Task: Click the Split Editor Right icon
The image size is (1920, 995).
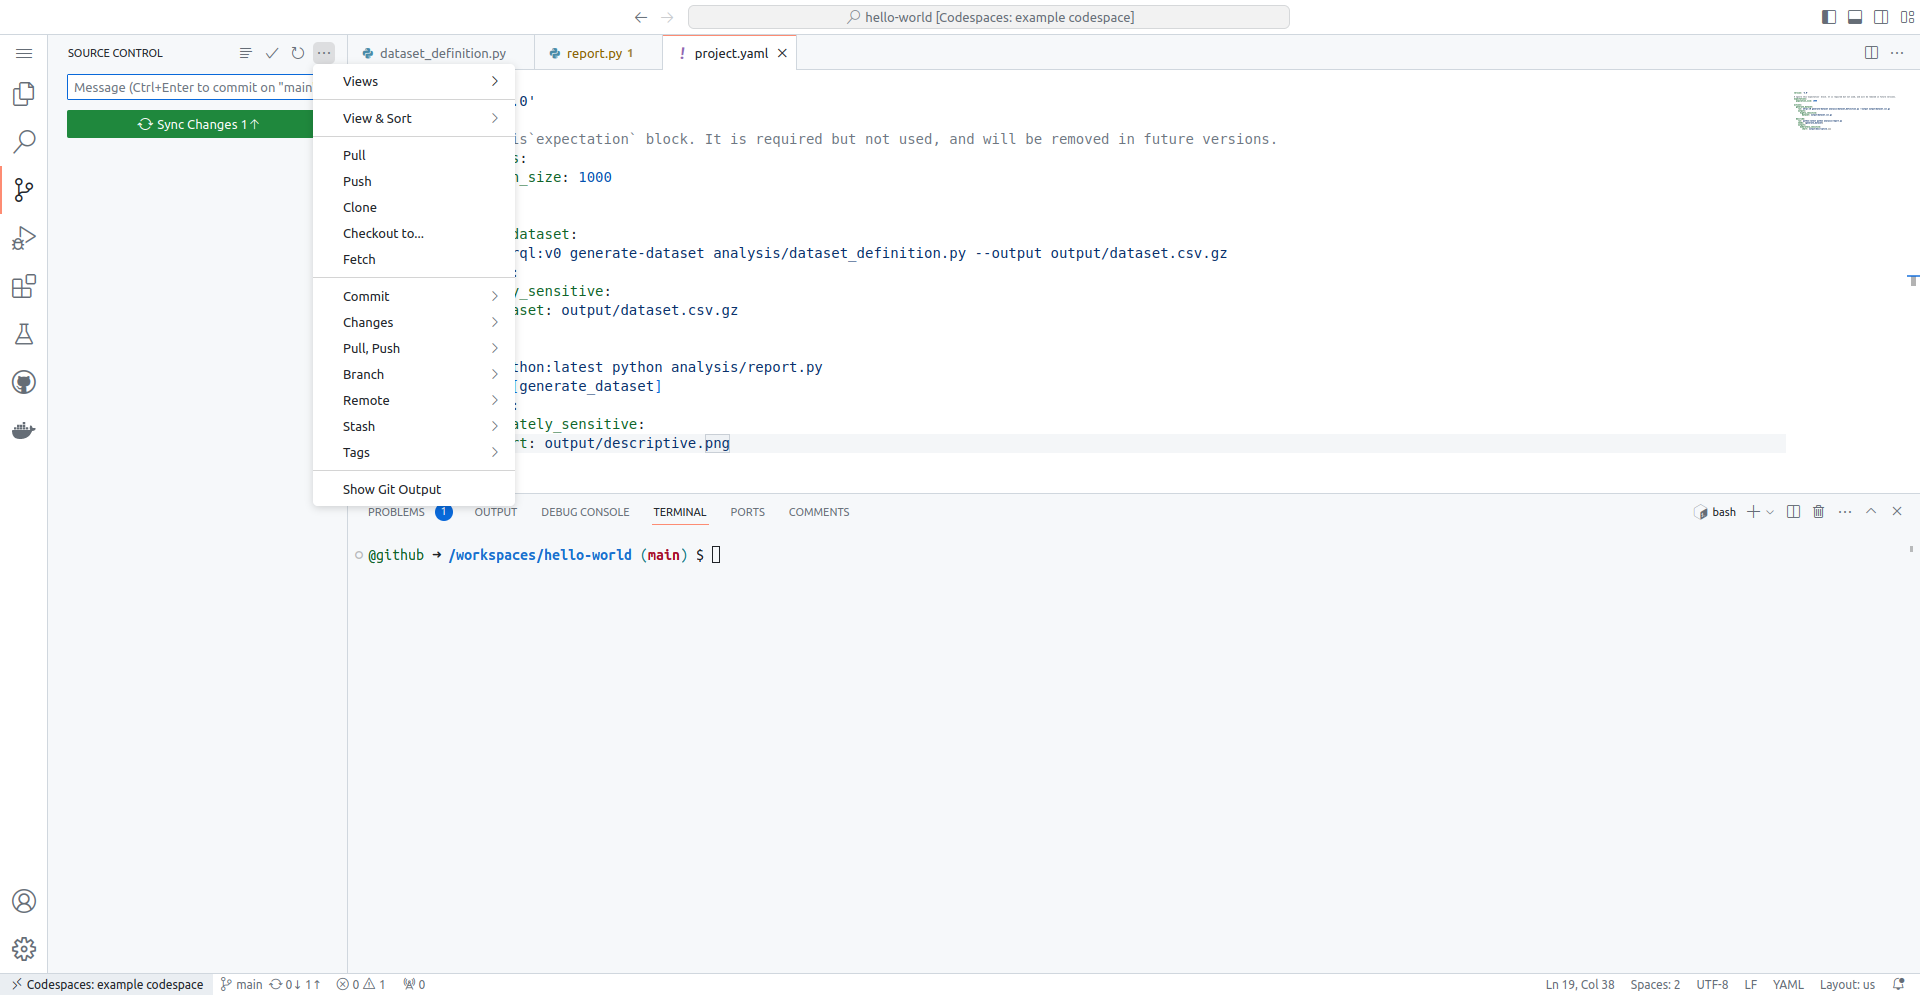Action: tap(1871, 53)
